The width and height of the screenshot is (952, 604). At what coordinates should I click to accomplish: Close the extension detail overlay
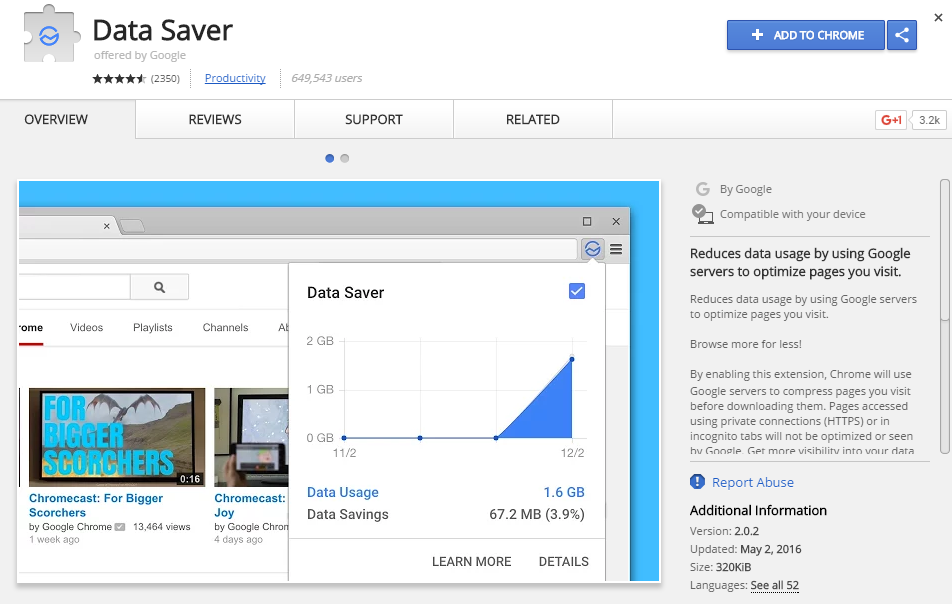938,18
